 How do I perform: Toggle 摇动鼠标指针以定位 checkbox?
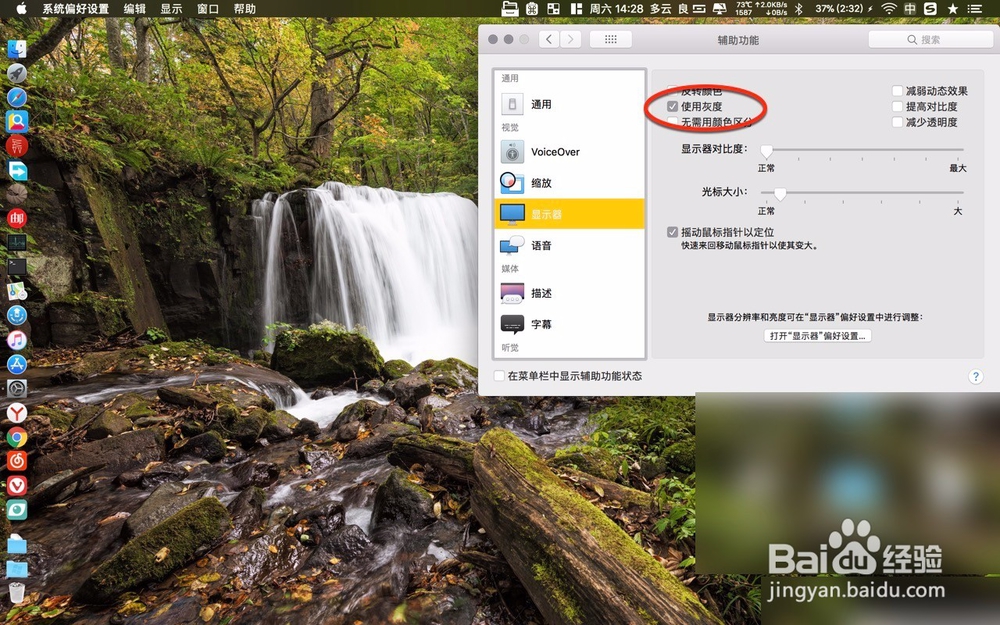672,232
